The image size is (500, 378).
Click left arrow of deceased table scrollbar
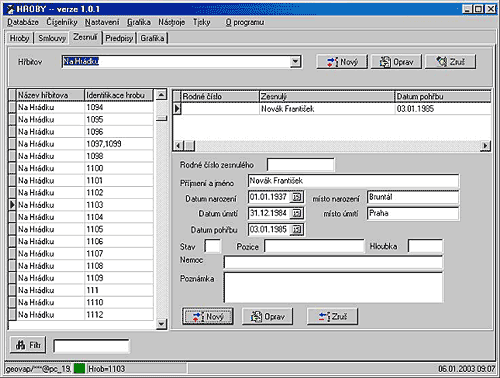[x=178, y=146]
